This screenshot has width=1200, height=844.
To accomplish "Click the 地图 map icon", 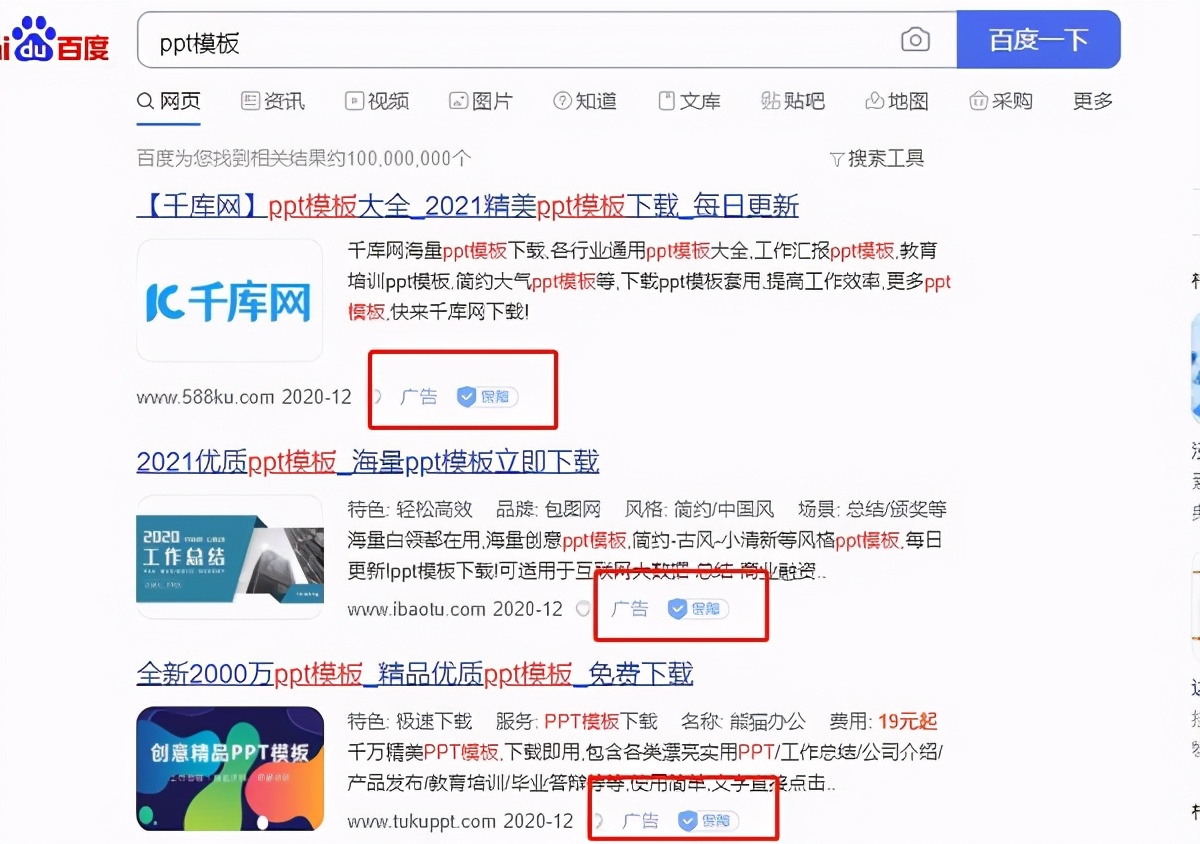I will pos(875,101).
